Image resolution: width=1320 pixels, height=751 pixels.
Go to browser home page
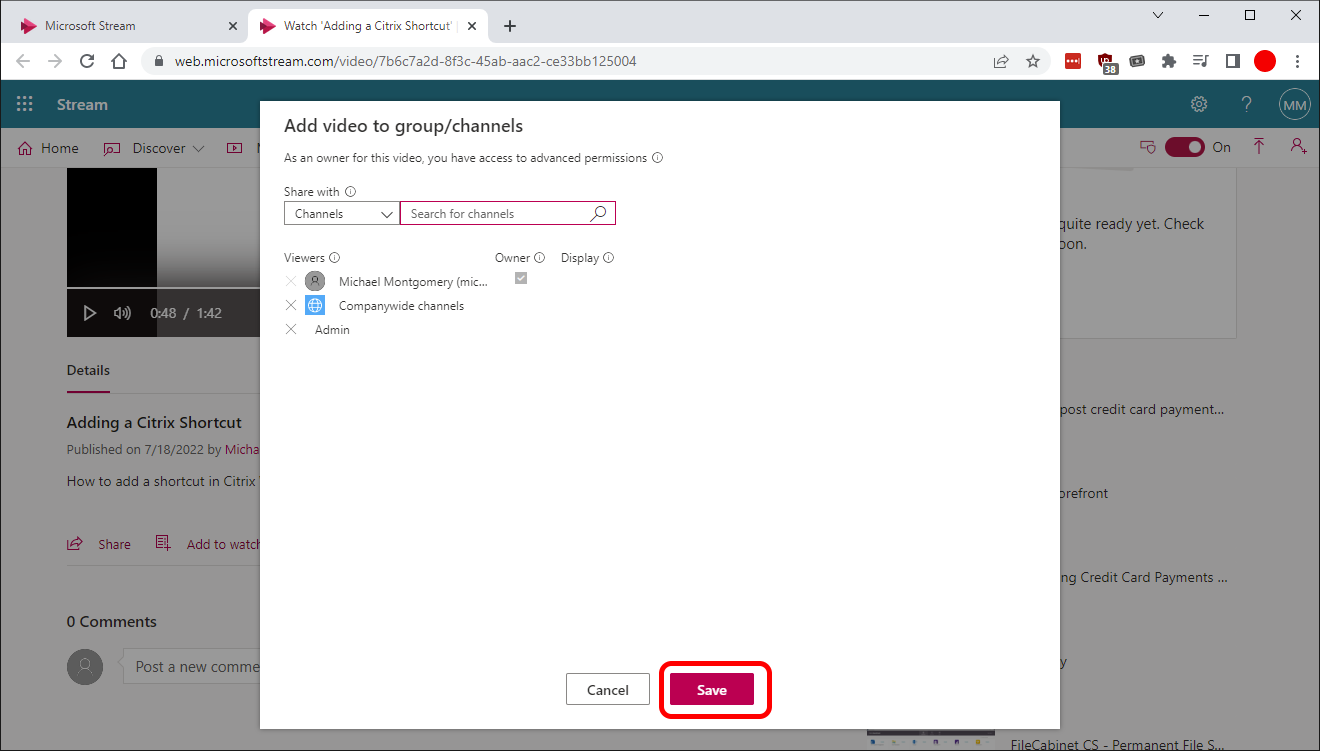119,61
